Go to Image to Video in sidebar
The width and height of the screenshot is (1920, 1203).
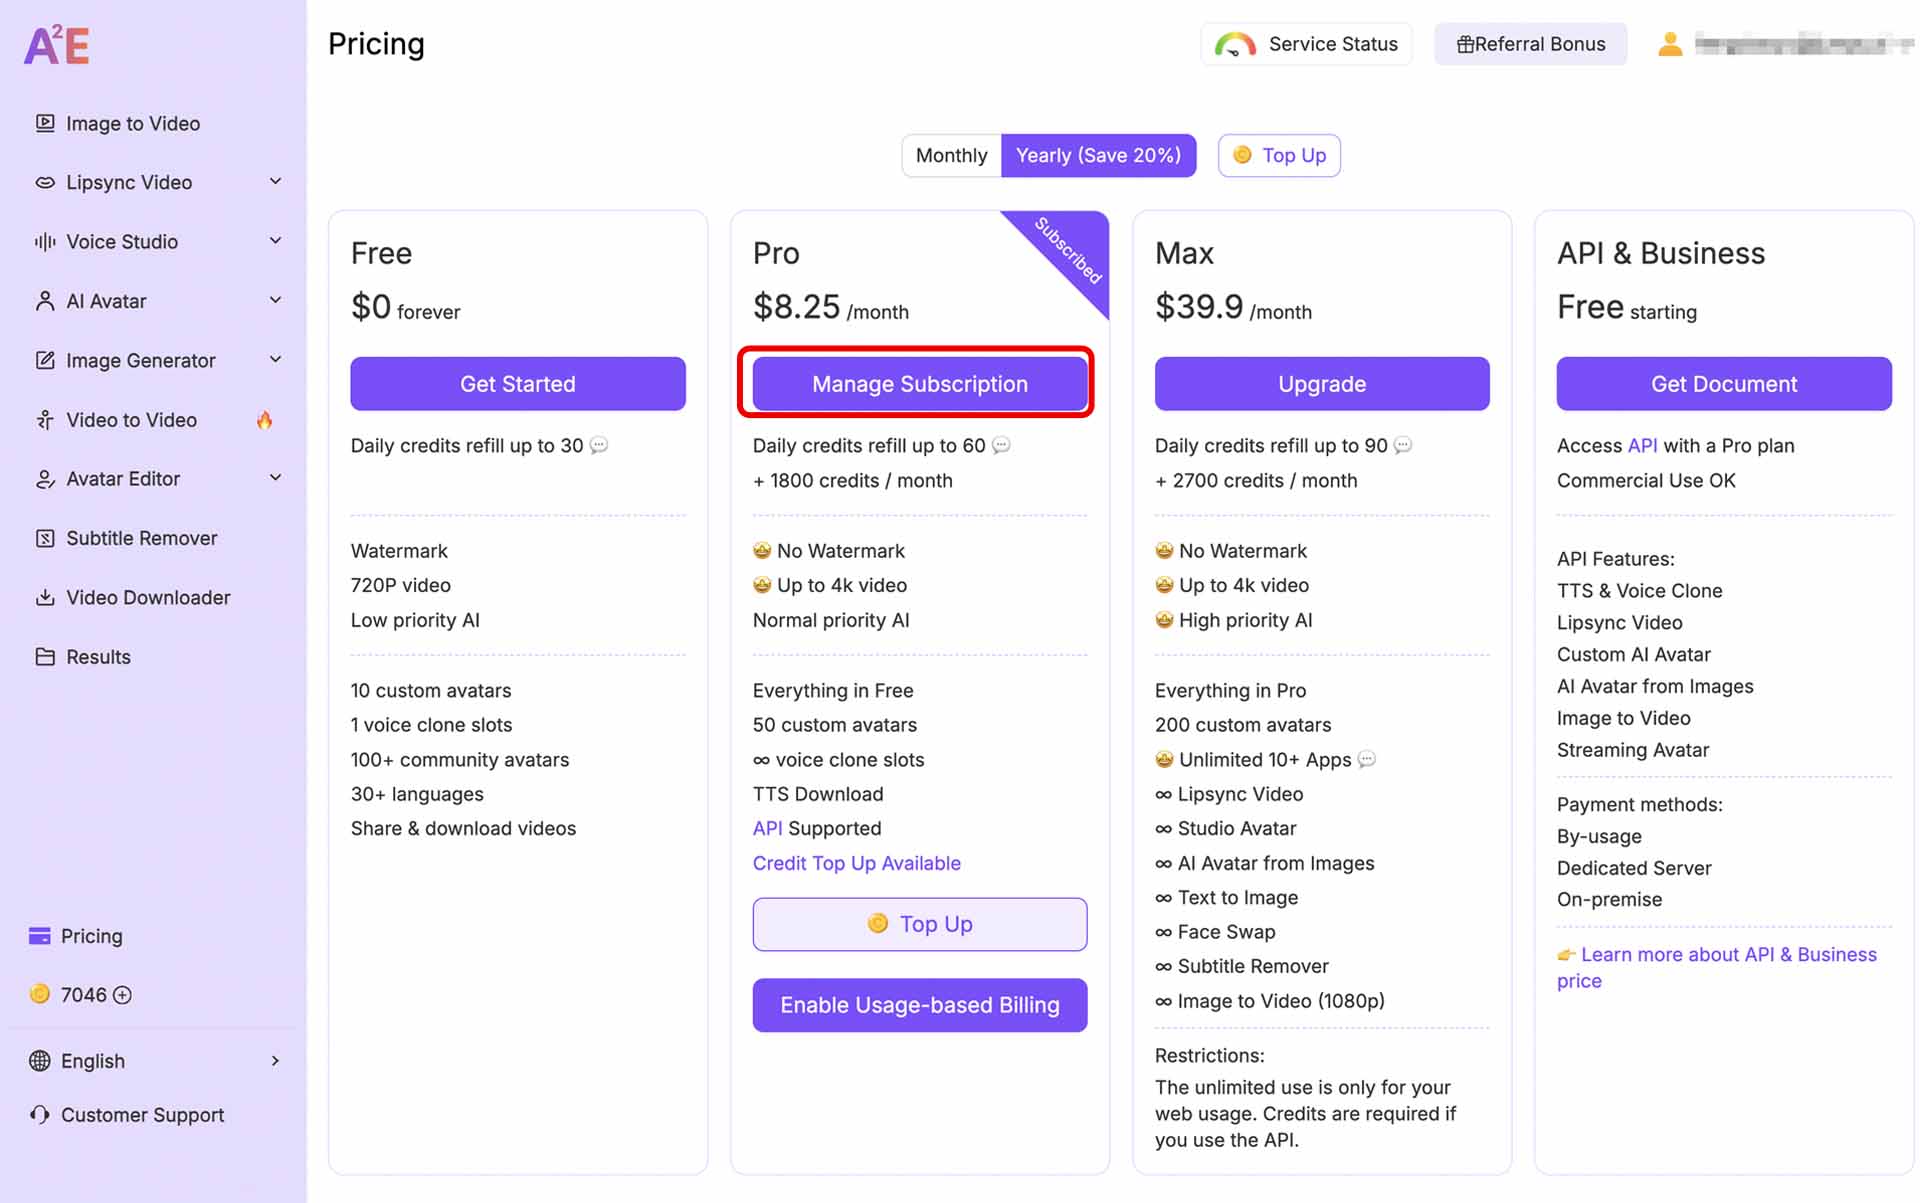[132, 123]
